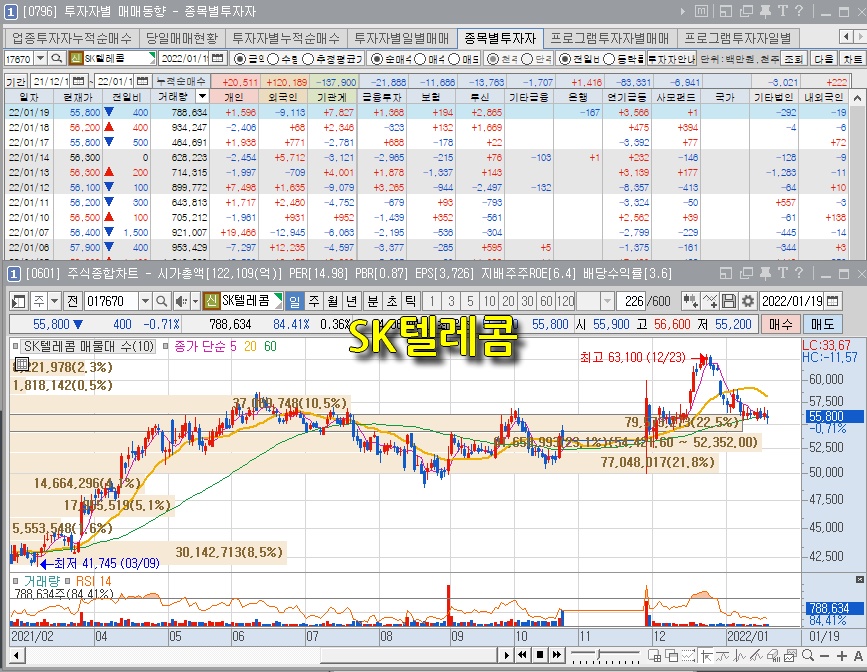Click the speaker sound icon in the chart toolbar

(x=181, y=301)
